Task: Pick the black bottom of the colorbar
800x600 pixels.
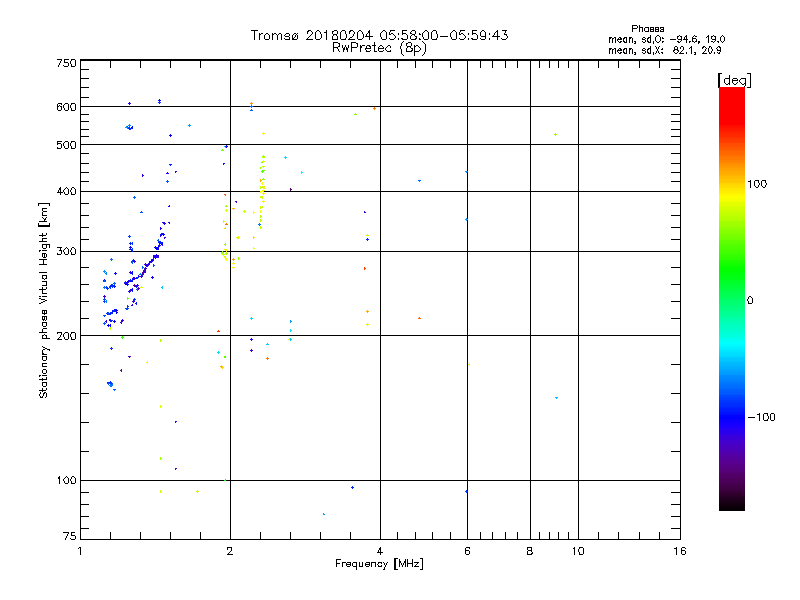Action: [731, 505]
